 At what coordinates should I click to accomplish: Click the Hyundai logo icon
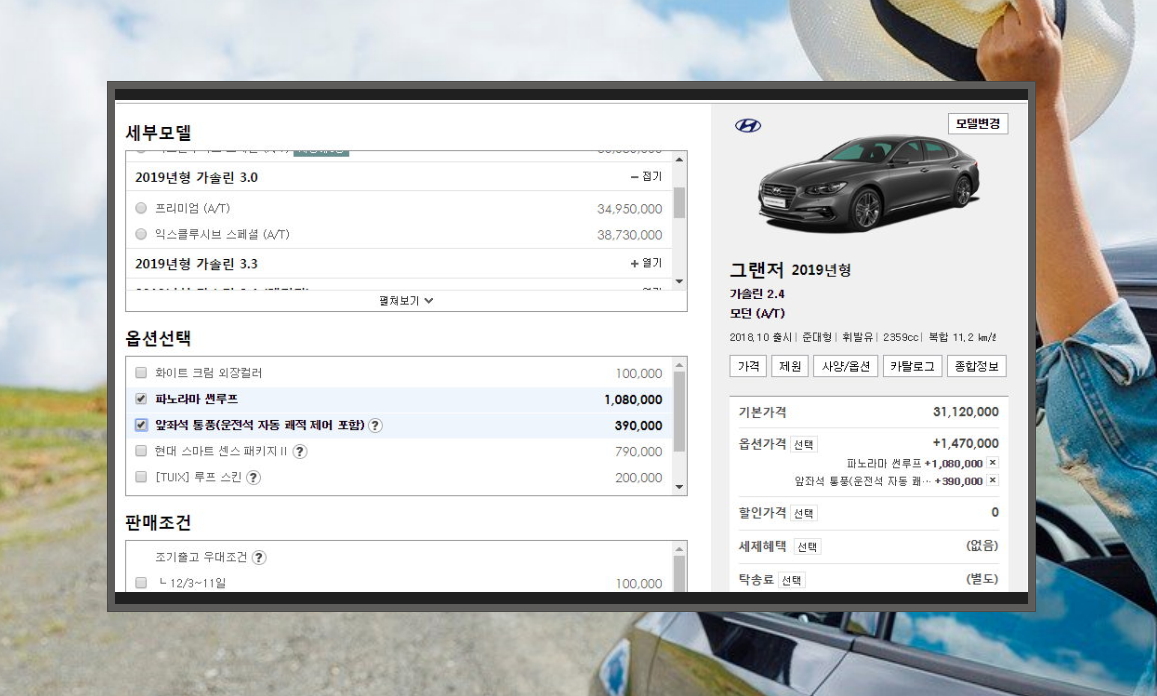747,125
